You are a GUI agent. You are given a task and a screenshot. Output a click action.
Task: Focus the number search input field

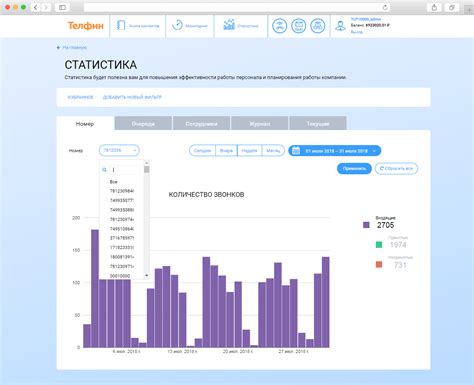(x=126, y=170)
